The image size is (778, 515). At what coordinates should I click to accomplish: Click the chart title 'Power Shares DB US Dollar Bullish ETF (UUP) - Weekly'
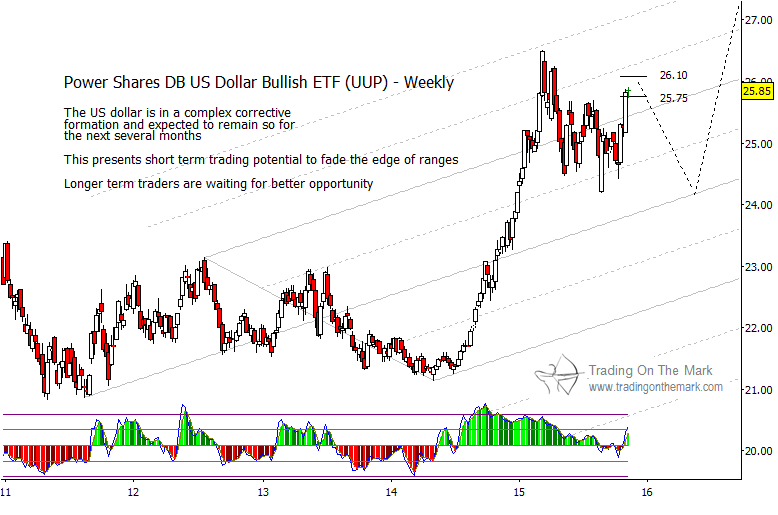tap(259, 82)
